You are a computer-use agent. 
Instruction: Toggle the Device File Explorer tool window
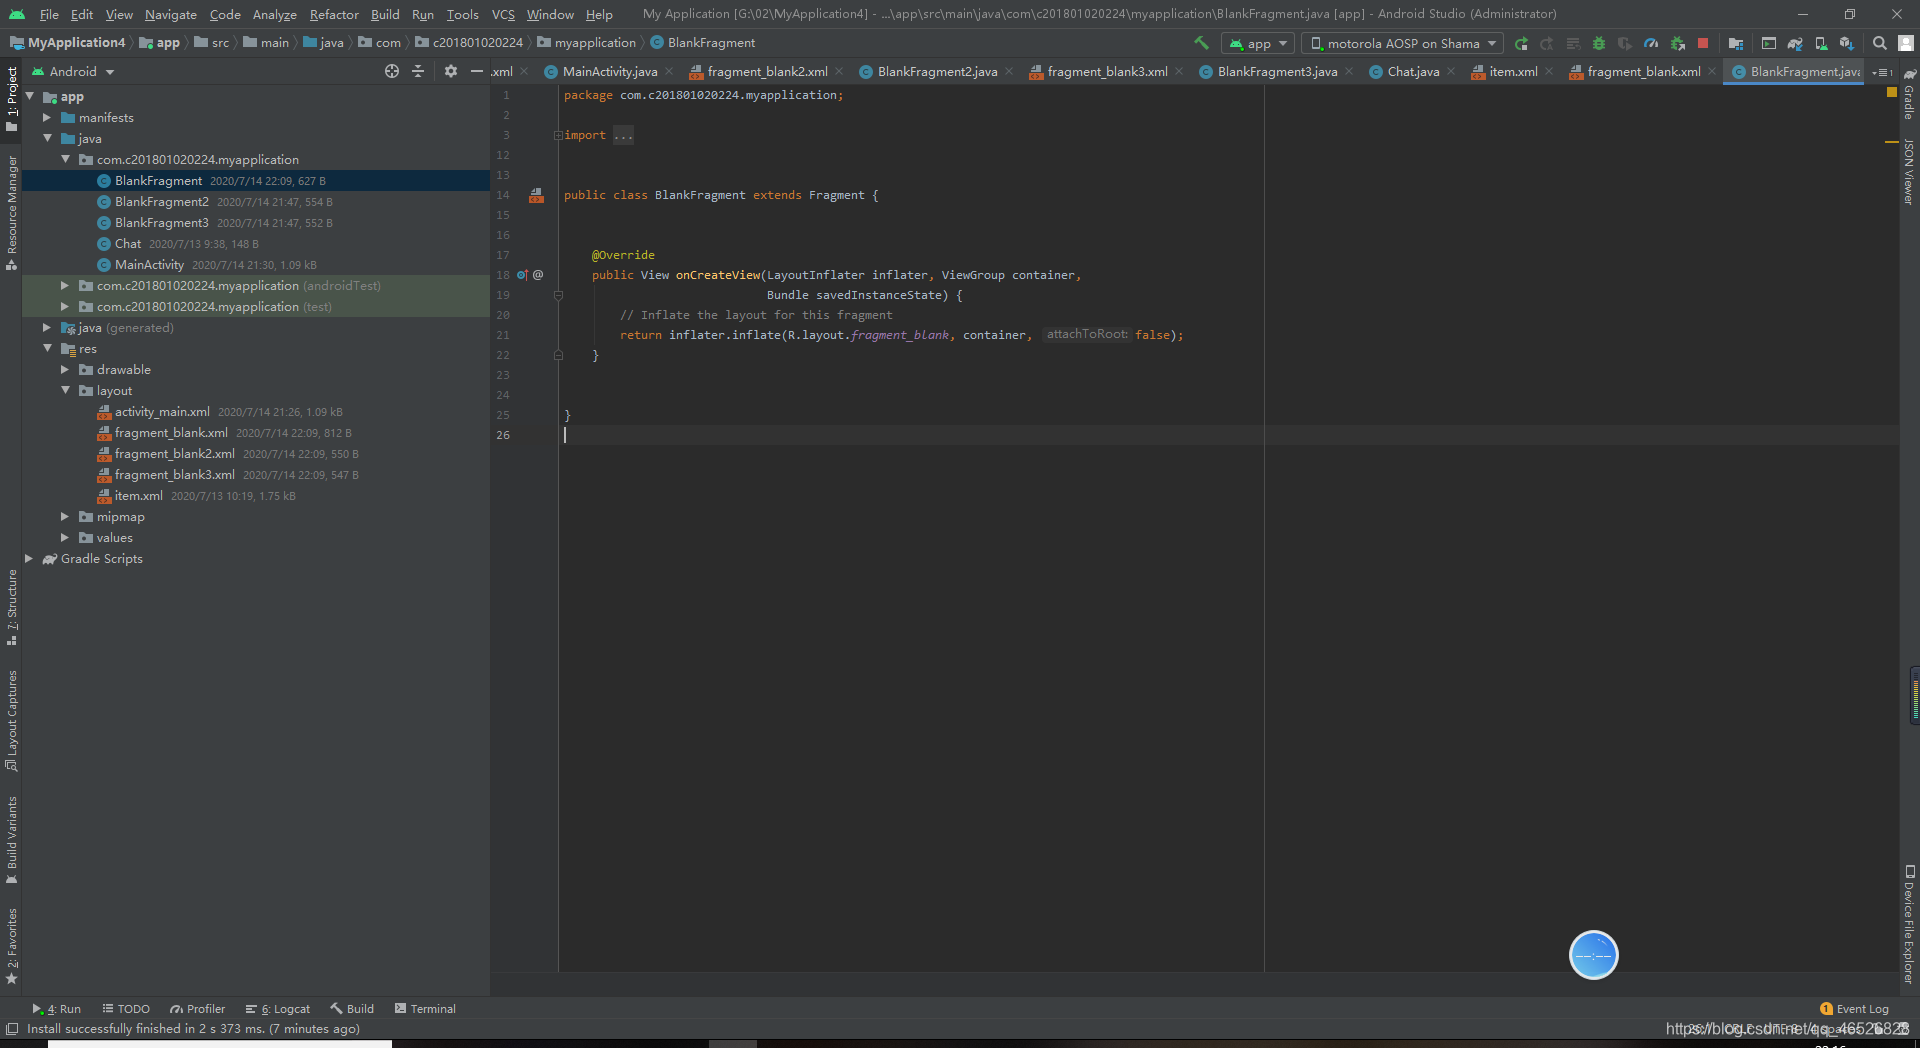point(1909,925)
